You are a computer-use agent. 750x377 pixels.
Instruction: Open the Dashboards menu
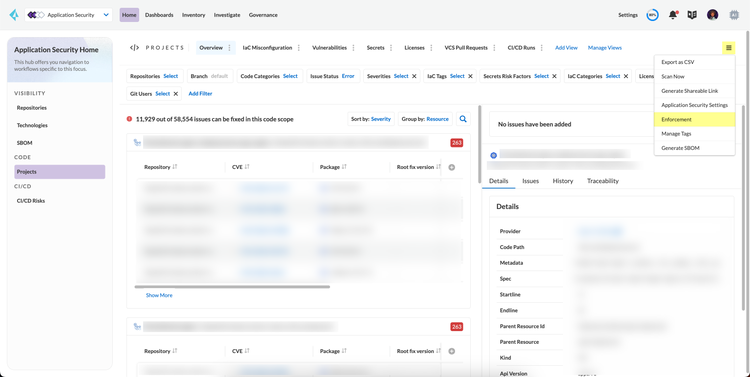[x=159, y=15]
